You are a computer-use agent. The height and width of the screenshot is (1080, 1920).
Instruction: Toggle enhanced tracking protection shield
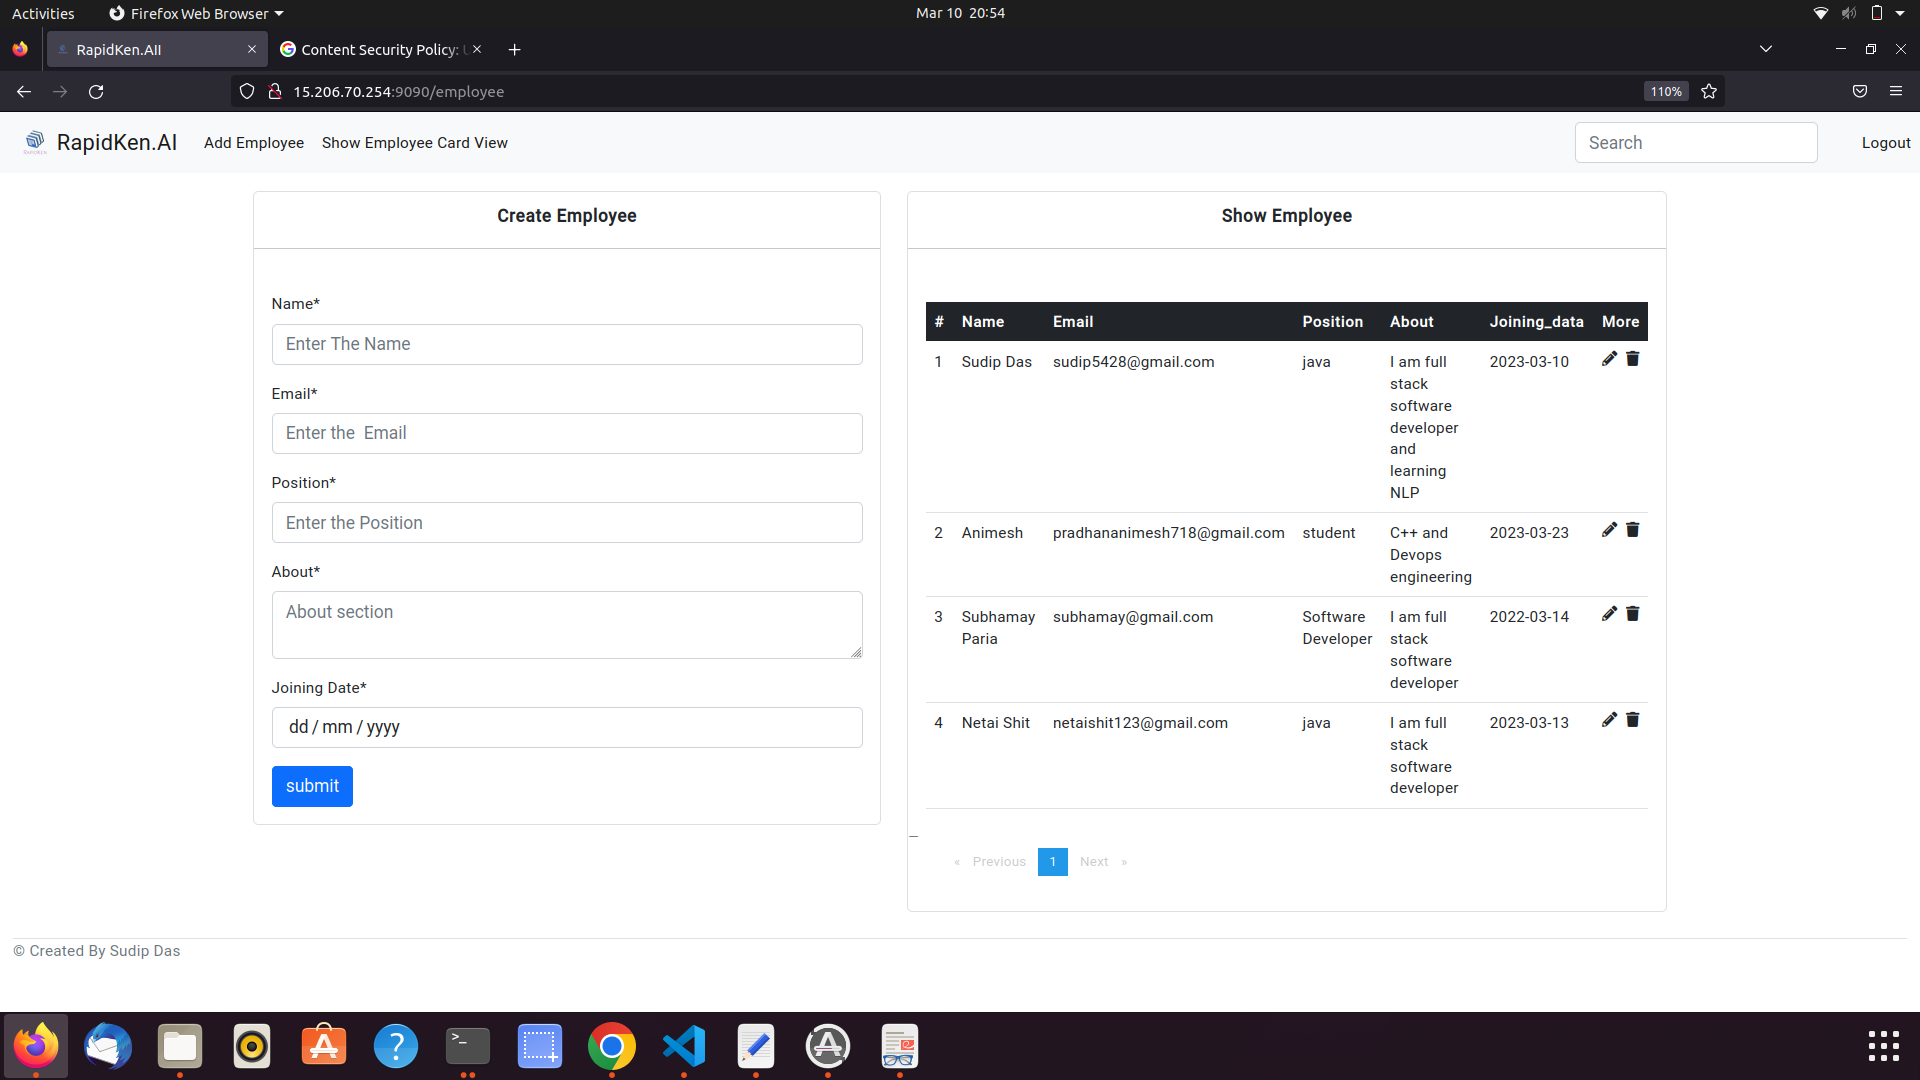tap(246, 91)
